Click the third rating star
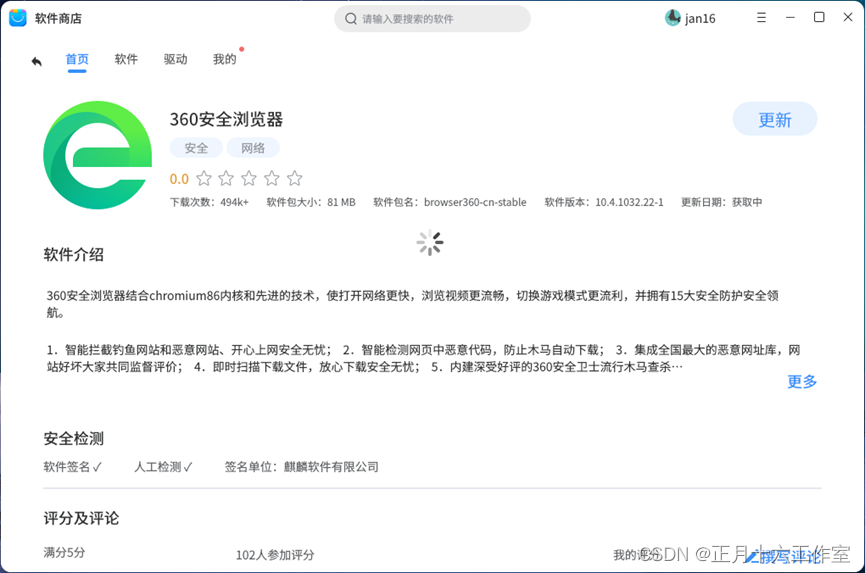 click(x=249, y=178)
